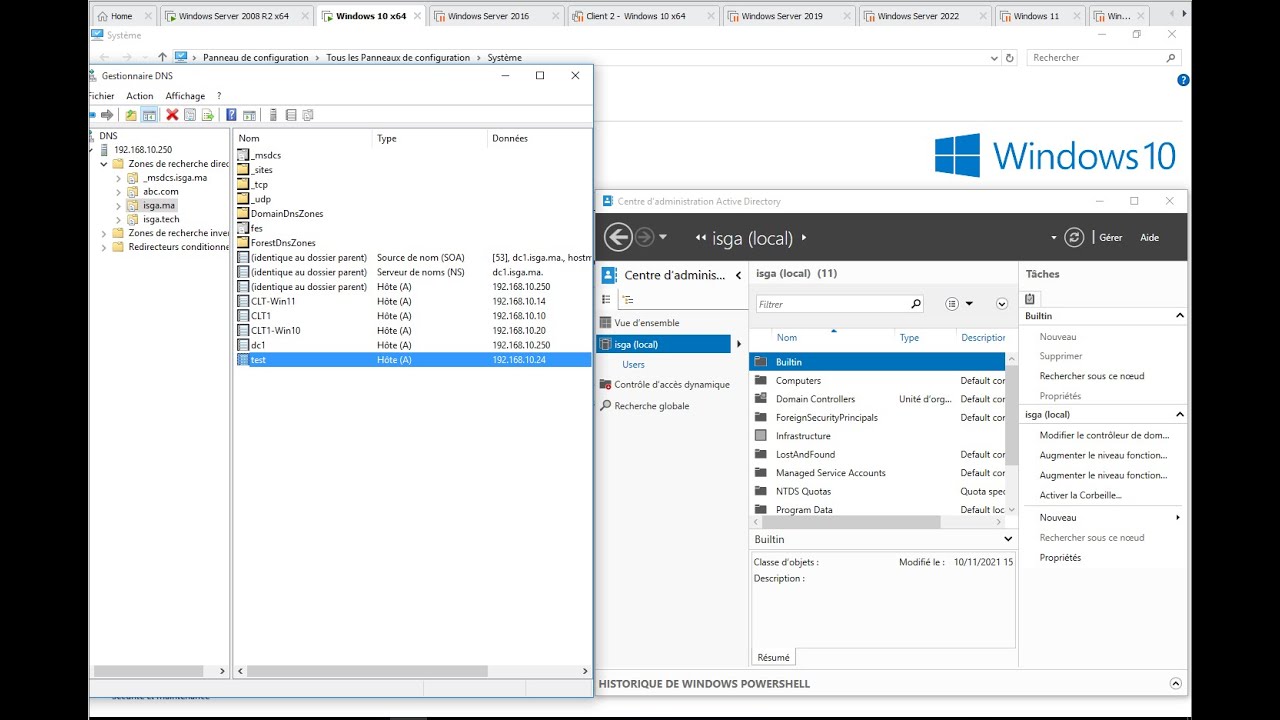Click the _msdcs delegated zone icon in DNS list
This screenshot has width=1280, height=720.
click(x=243, y=155)
